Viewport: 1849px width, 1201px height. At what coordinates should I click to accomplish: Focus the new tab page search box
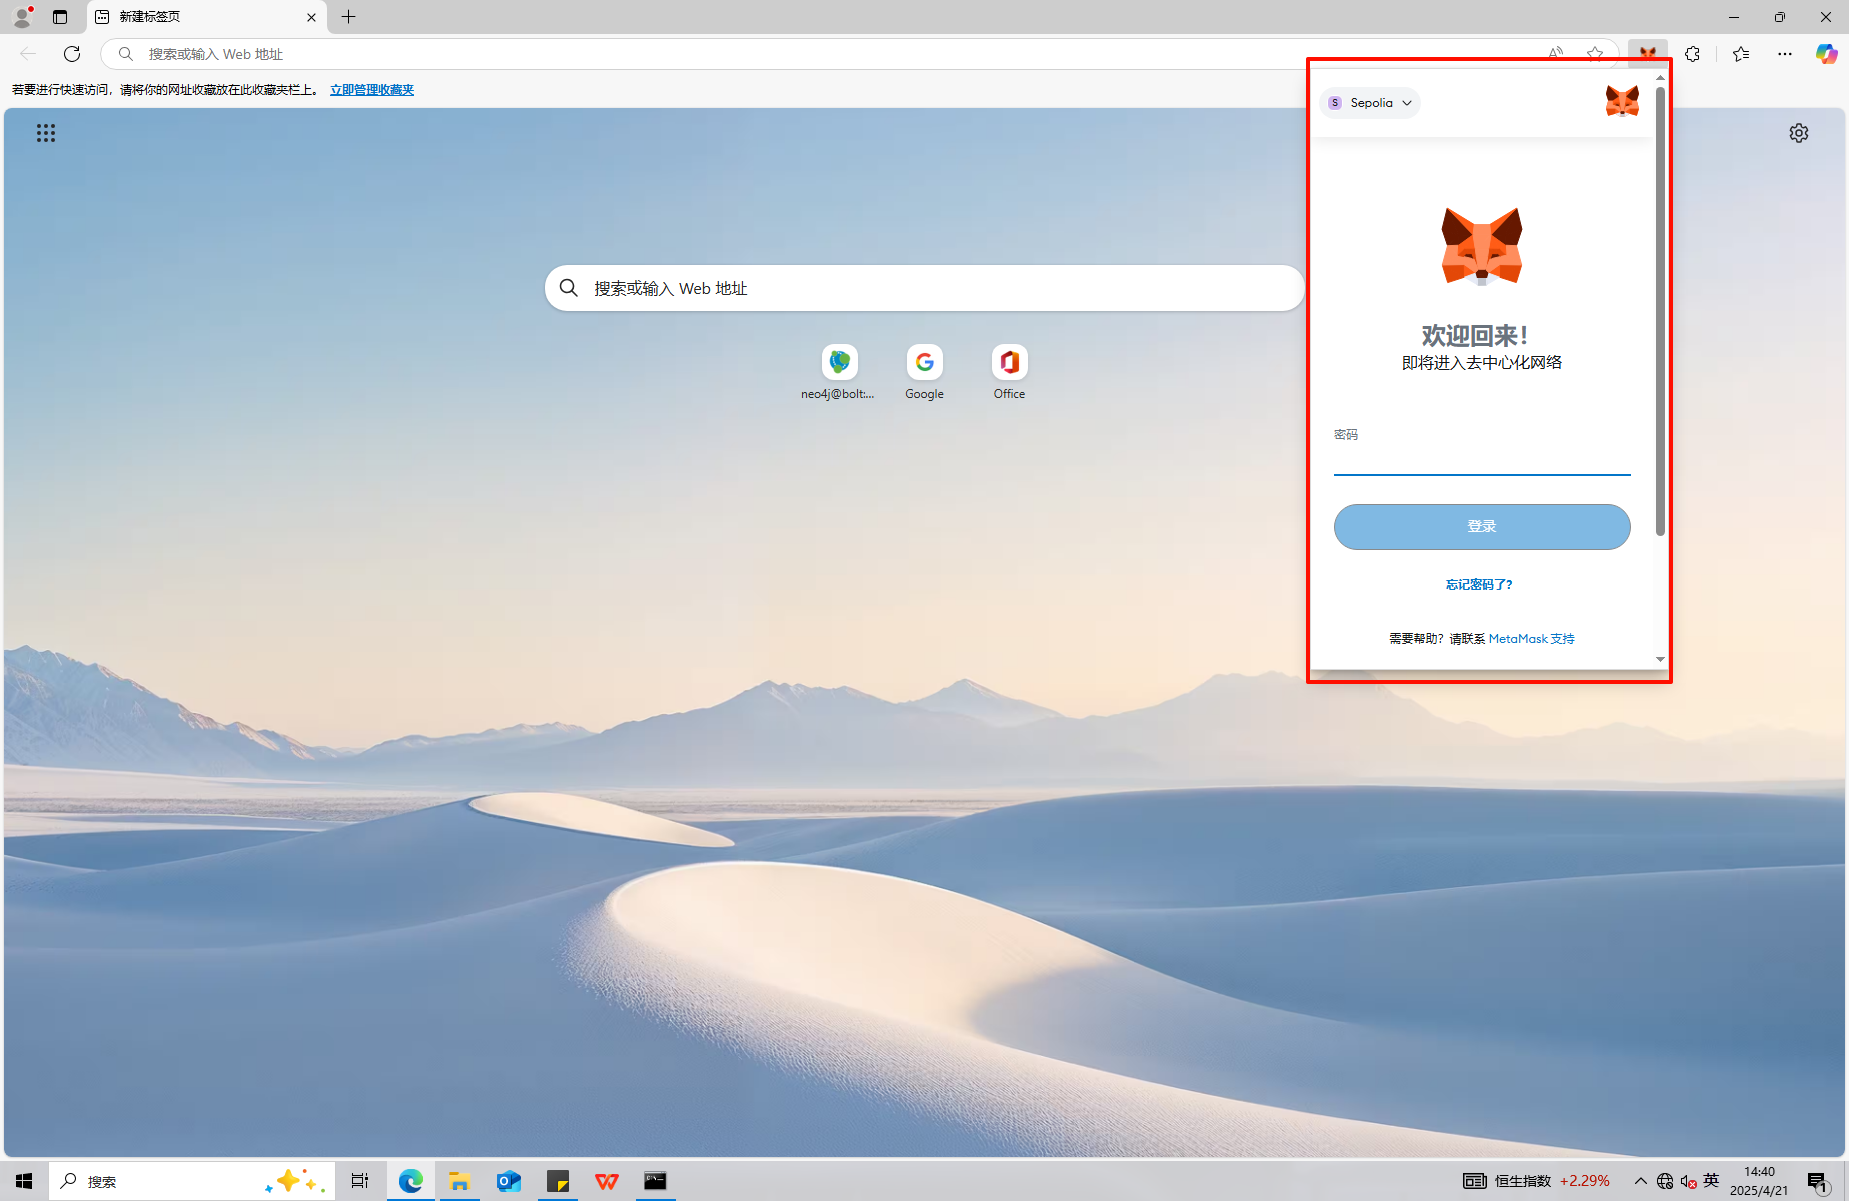[x=924, y=288]
